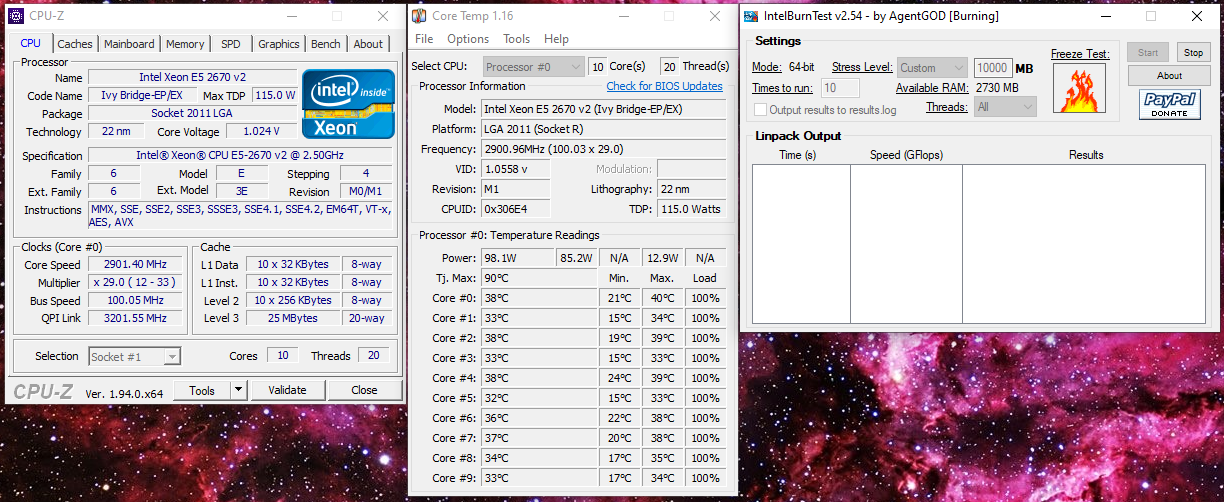This screenshot has width=1224, height=502.
Task: Click the Speed (GFlops) column header
Action: [906, 155]
